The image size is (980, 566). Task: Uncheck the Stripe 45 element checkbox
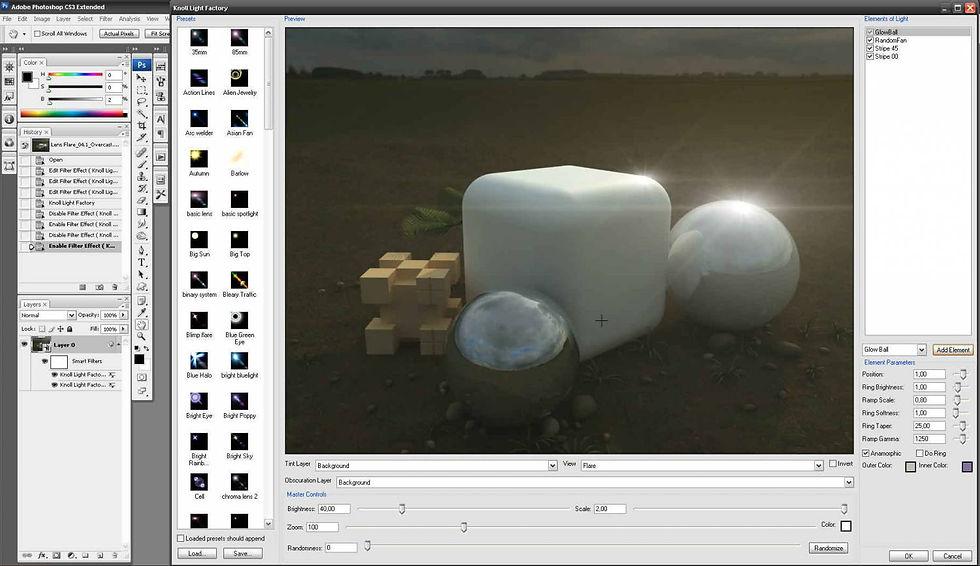click(869, 48)
